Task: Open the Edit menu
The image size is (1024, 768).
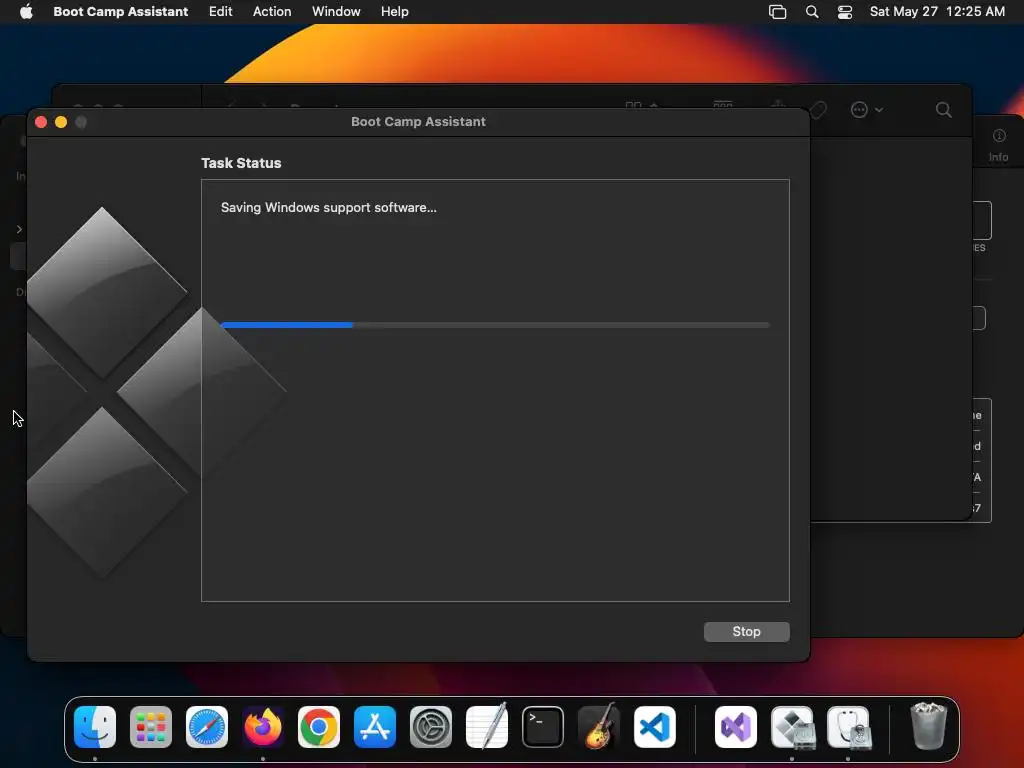Action: pyautogui.click(x=220, y=11)
